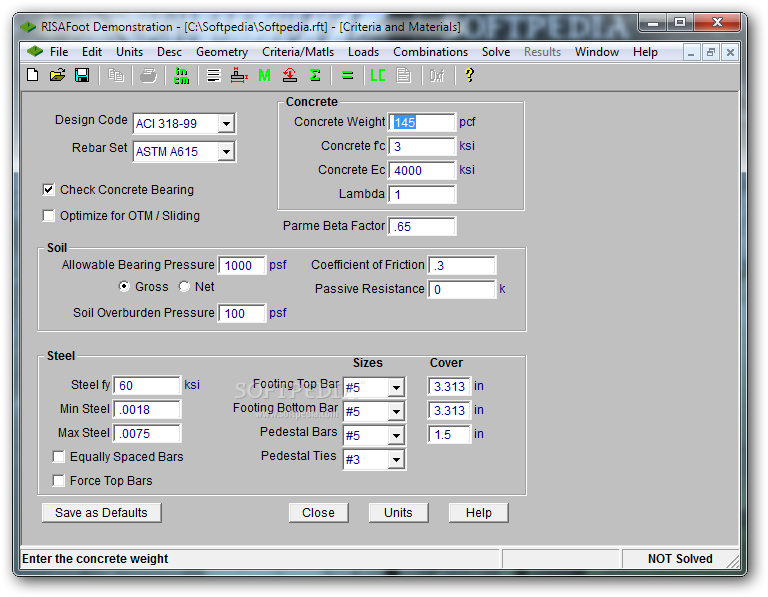This screenshot has height=597, width=768.
Task: Restore the inner Criteria and Materials document window
Action: coord(711,52)
